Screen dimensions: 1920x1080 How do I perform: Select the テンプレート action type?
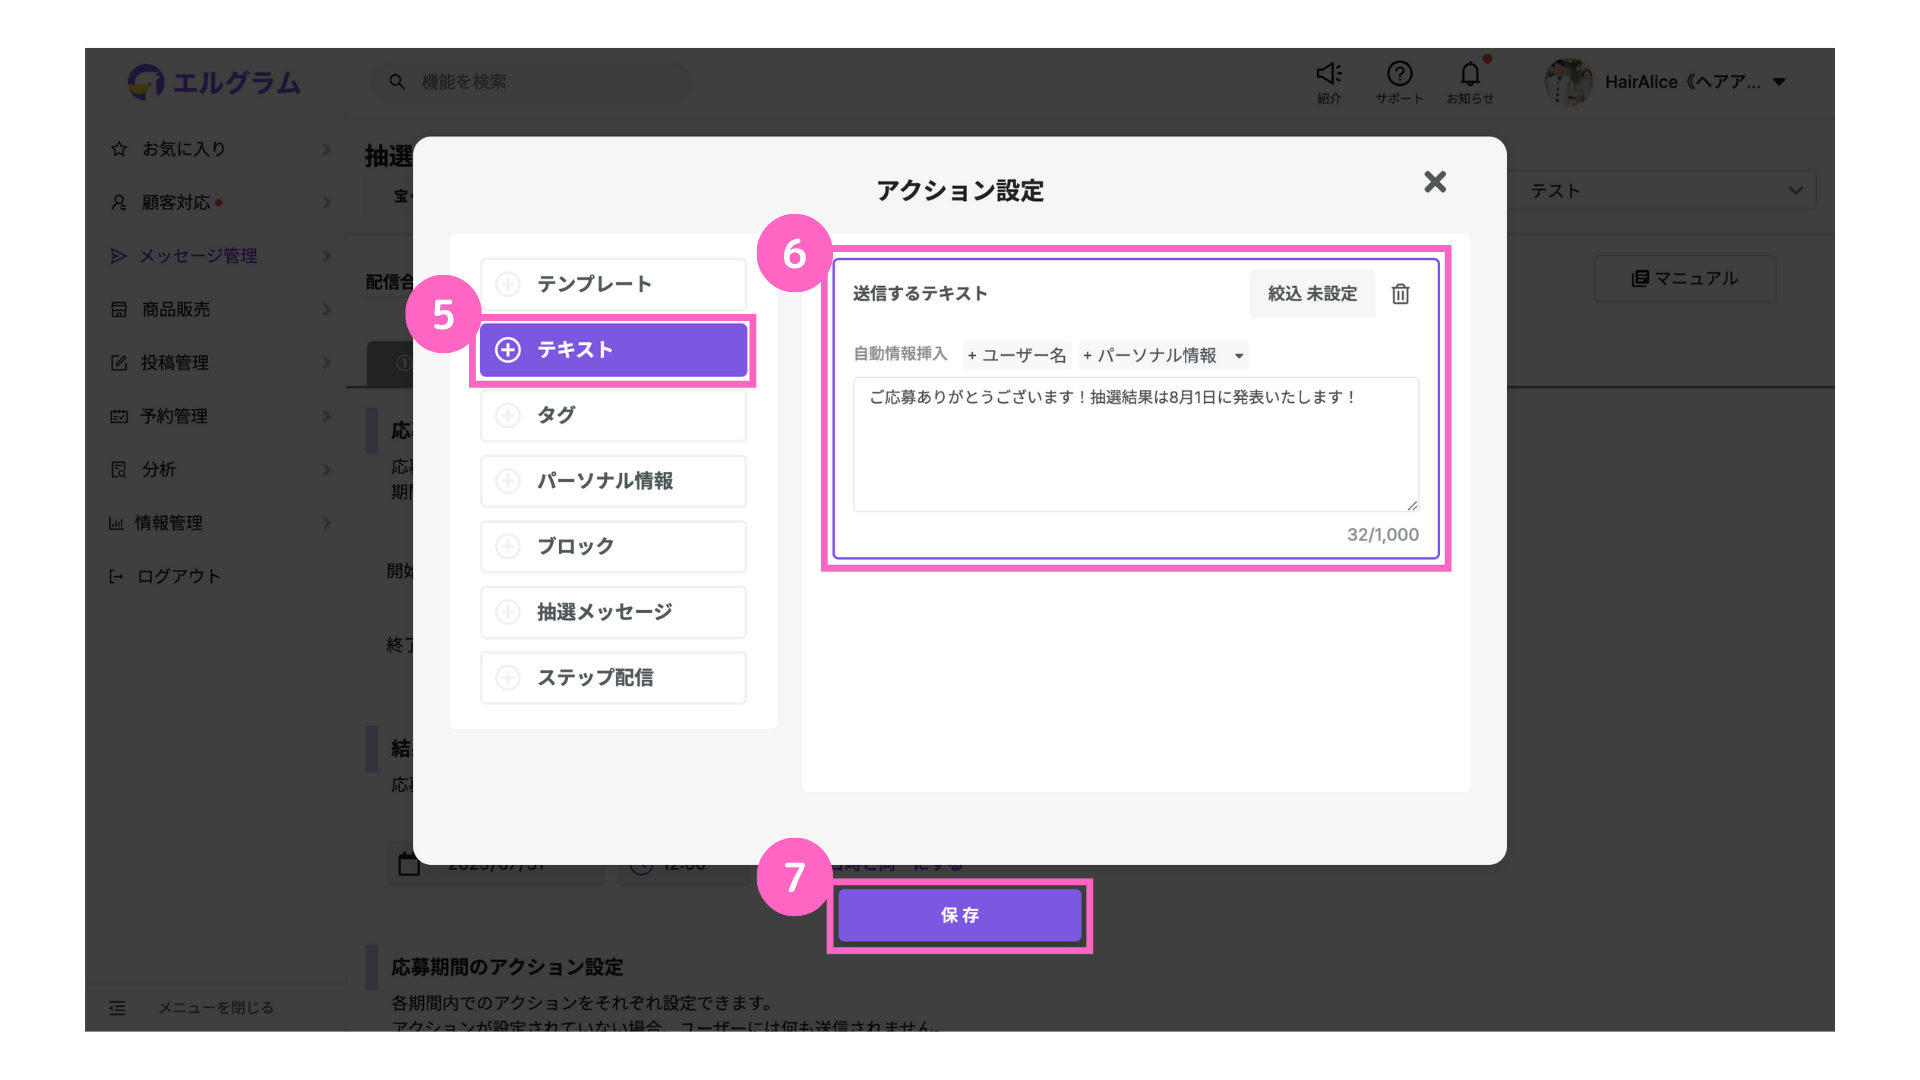tap(613, 284)
